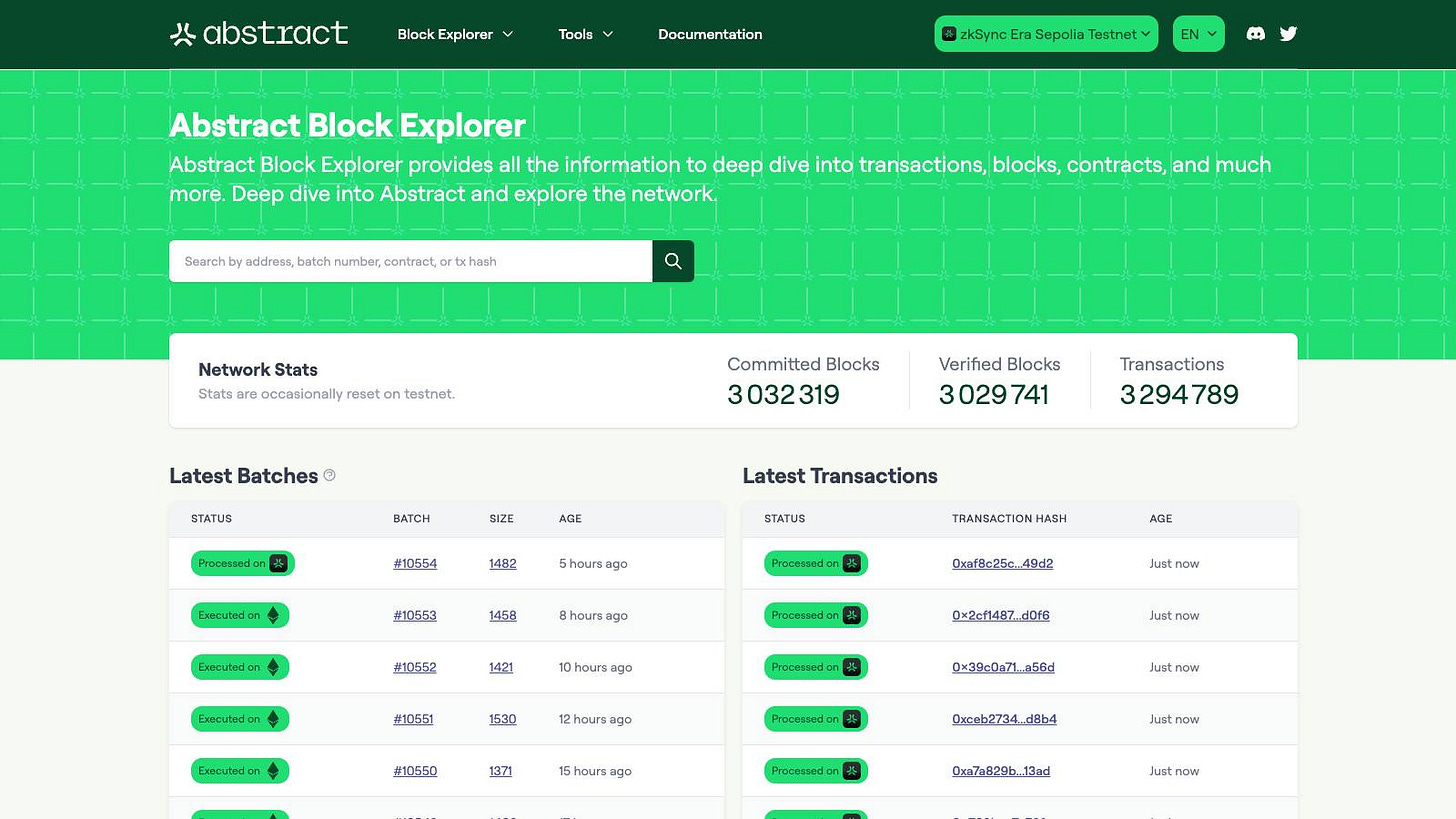Viewport: 1456px width, 819px height.
Task: Click the Executed on badge for batch #10551
Action: (240, 719)
